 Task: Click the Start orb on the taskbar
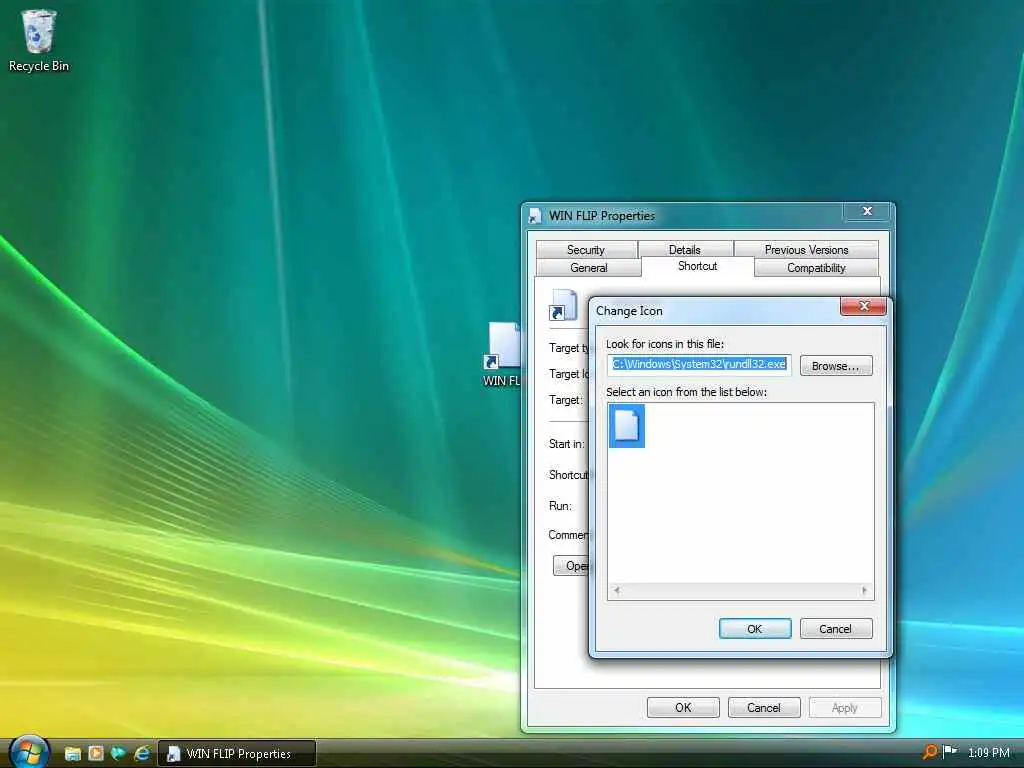28,752
